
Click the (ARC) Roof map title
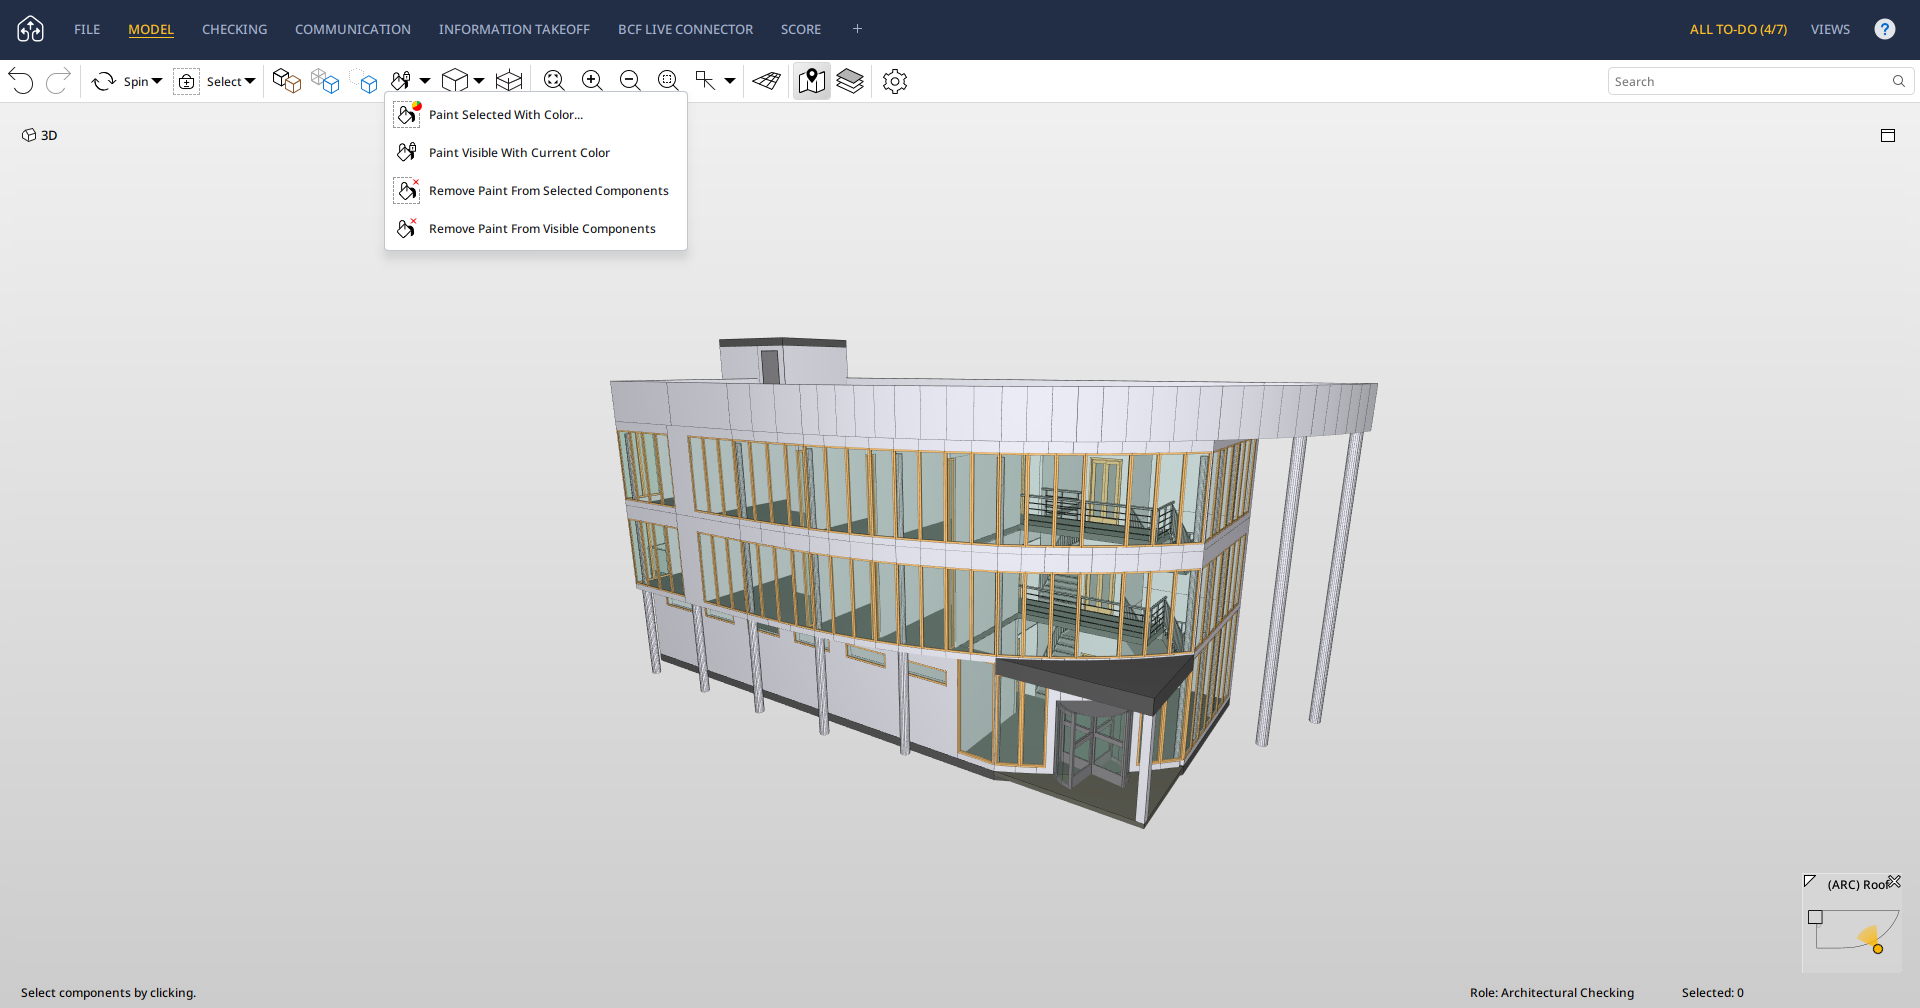pos(1857,885)
